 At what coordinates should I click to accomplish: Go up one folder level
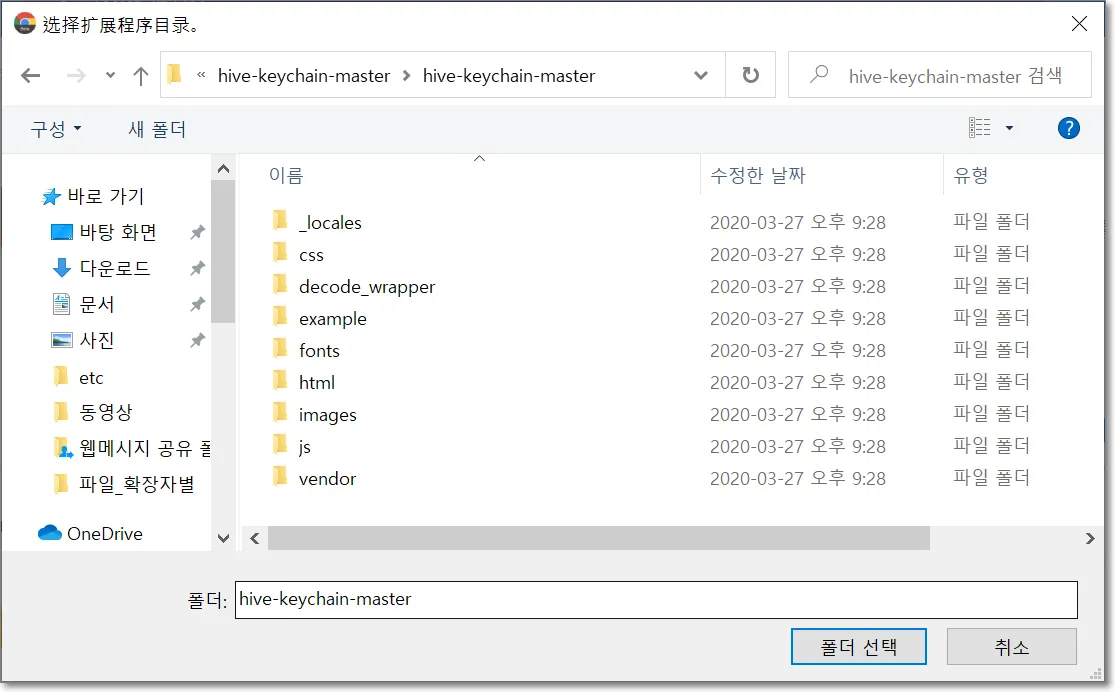[x=141, y=75]
